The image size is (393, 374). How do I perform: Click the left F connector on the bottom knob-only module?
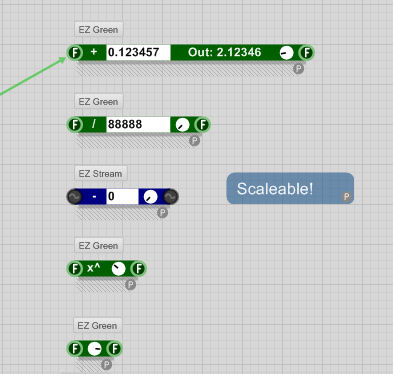(75, 349)
